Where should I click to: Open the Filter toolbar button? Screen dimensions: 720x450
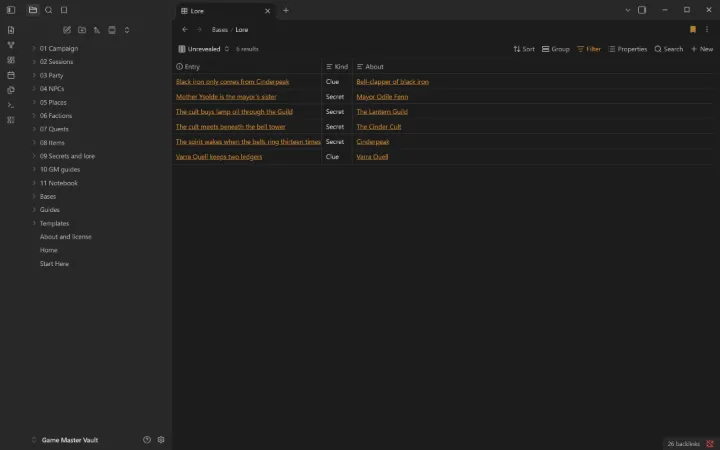589,49
